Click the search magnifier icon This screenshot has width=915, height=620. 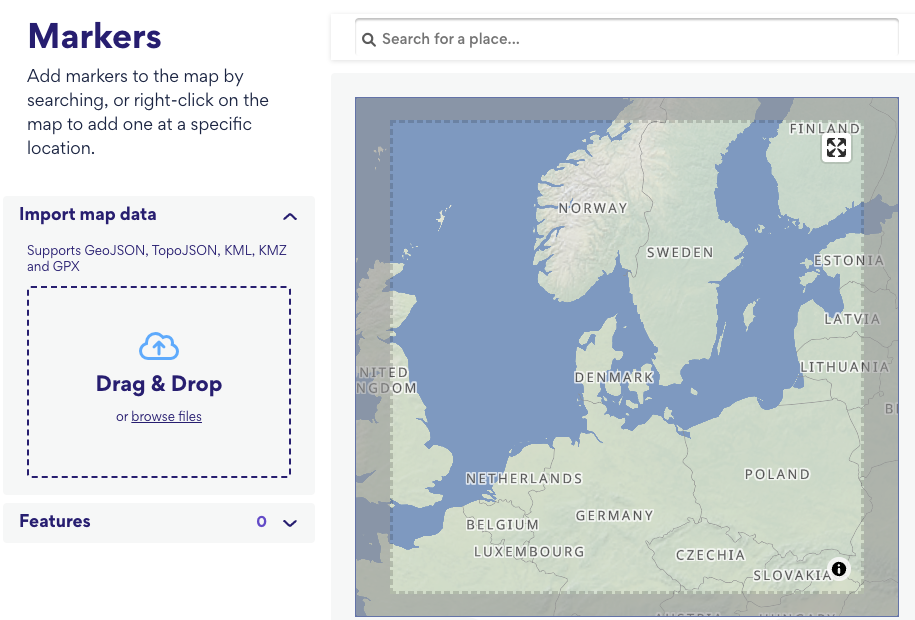pyautogui.click(x=369, y=39)
